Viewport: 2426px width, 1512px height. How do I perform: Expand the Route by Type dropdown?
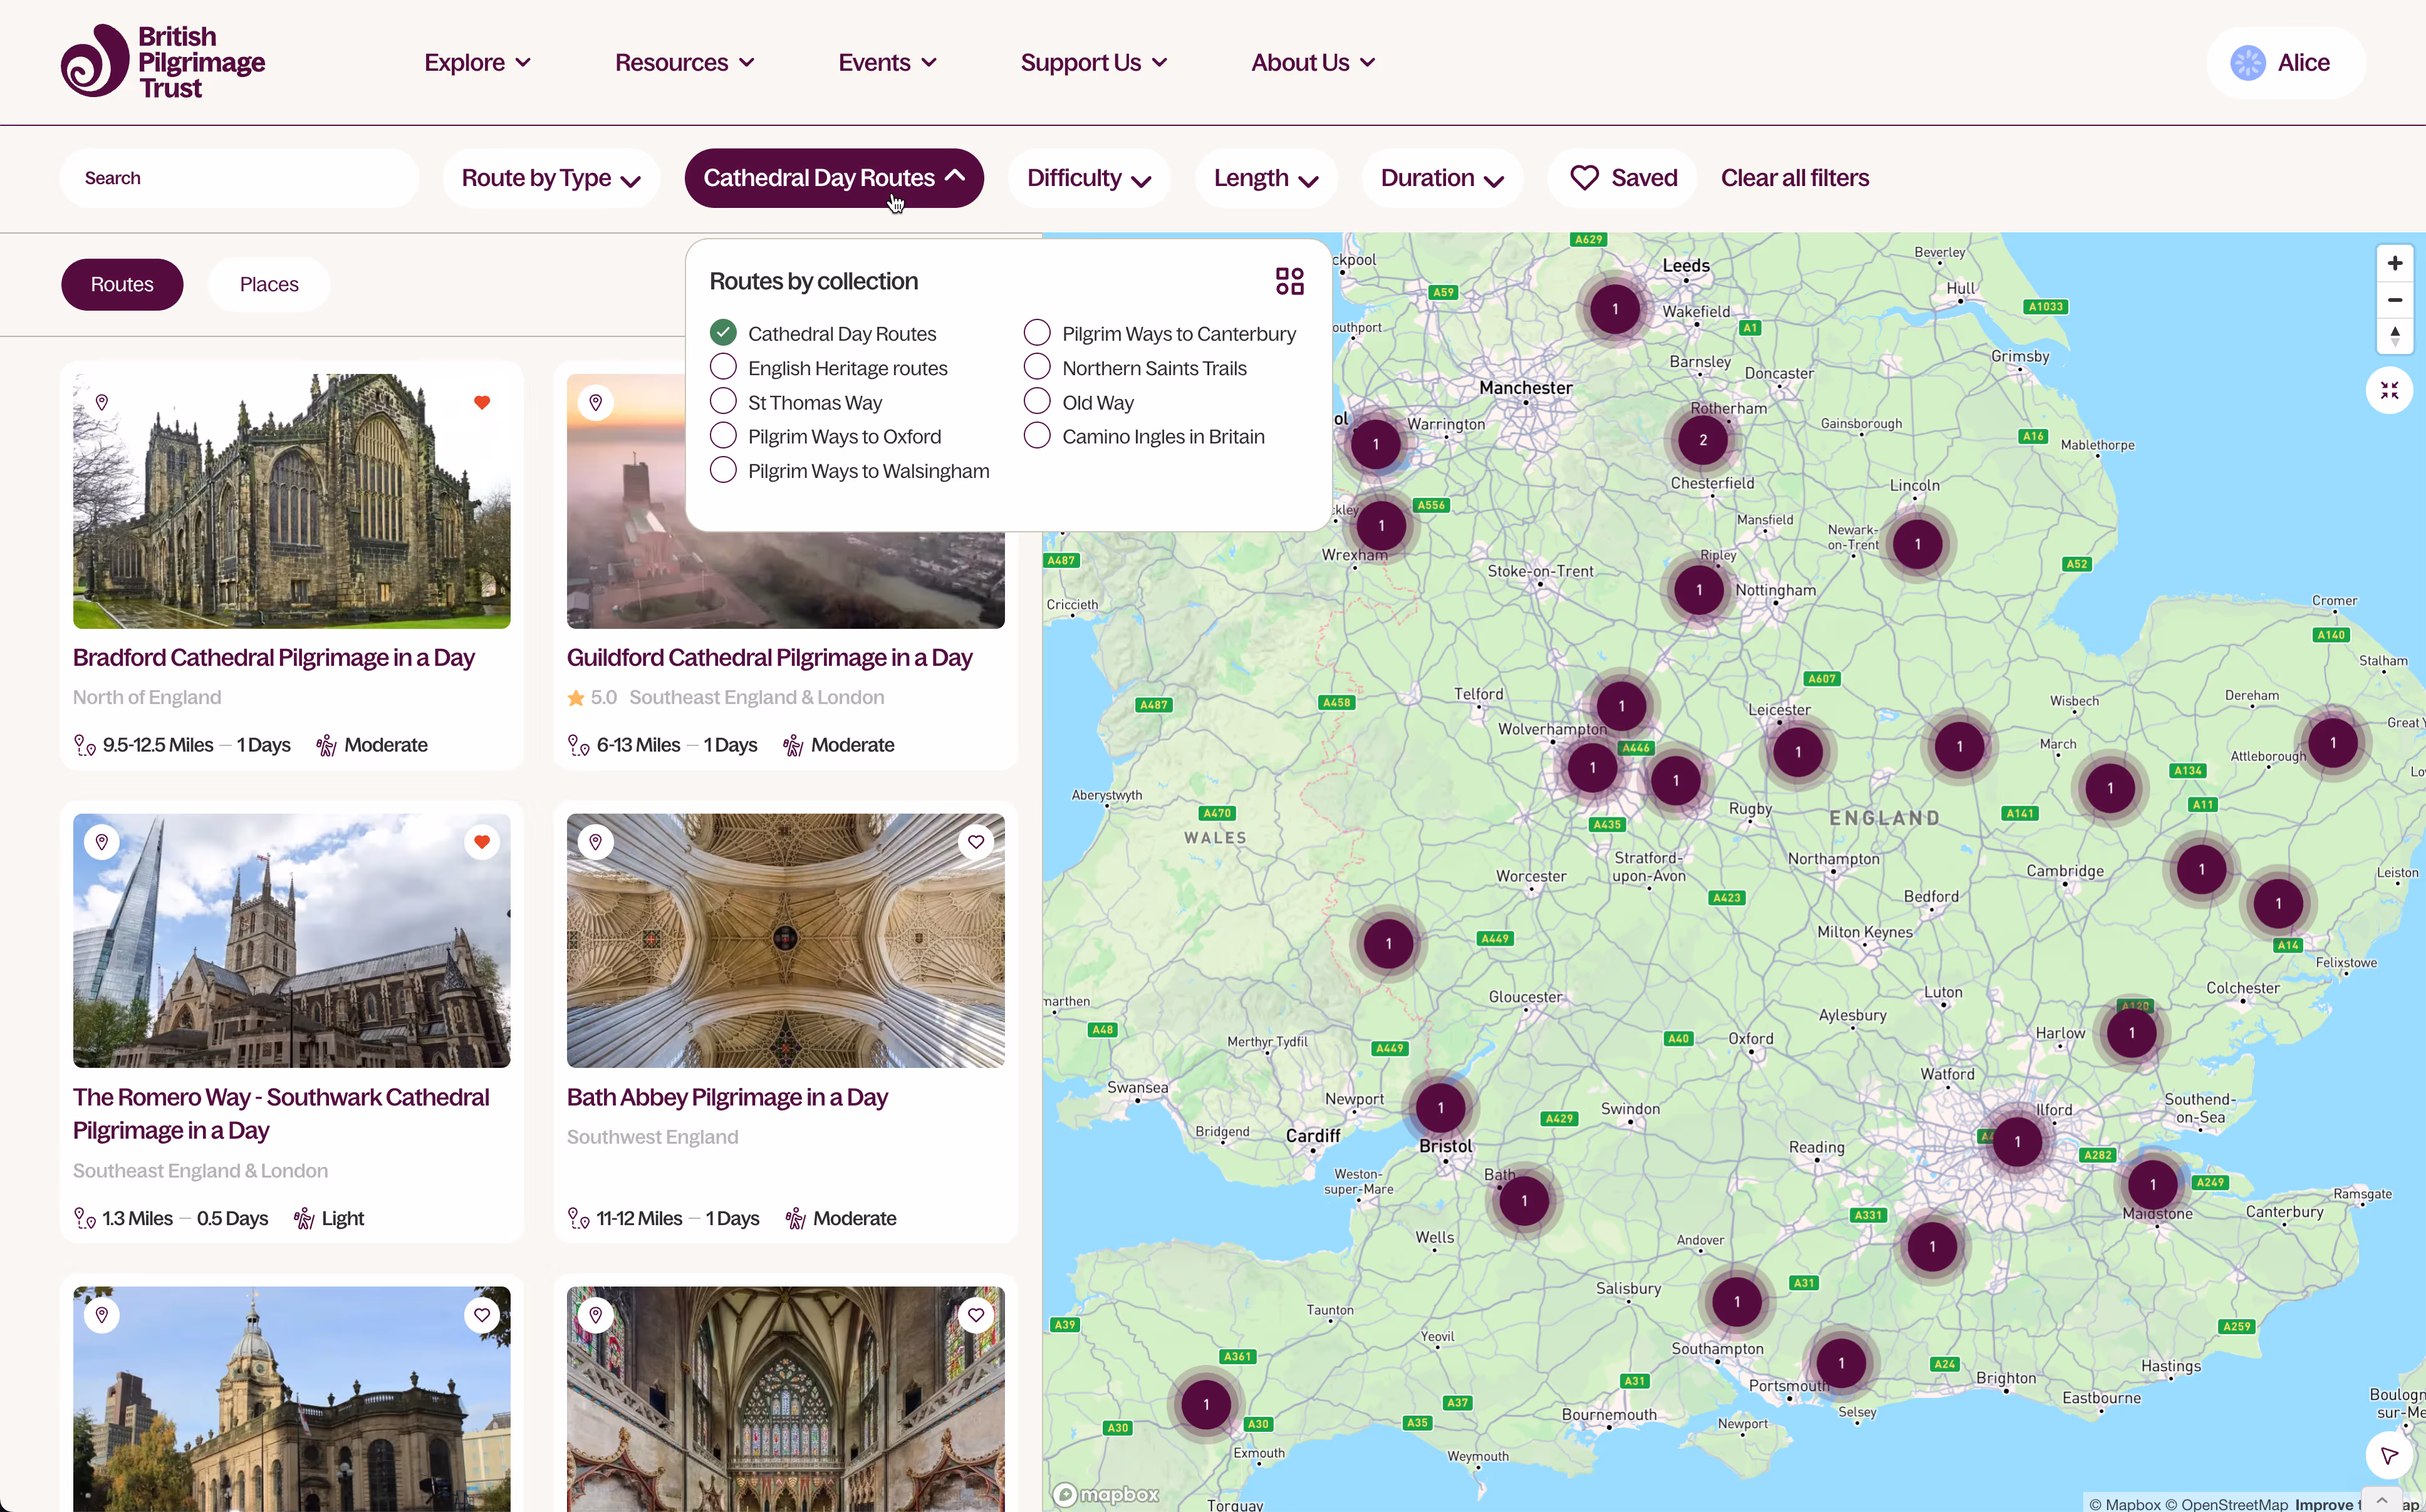click(550, 178)
